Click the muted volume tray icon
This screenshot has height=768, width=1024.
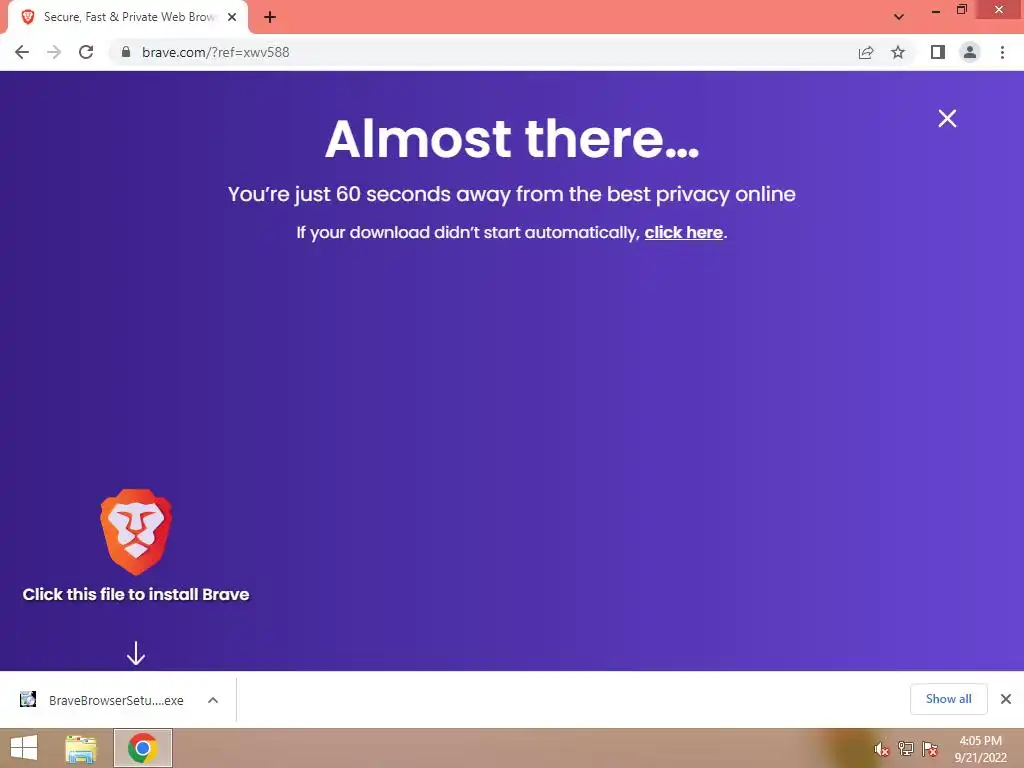tap(881, 750)
